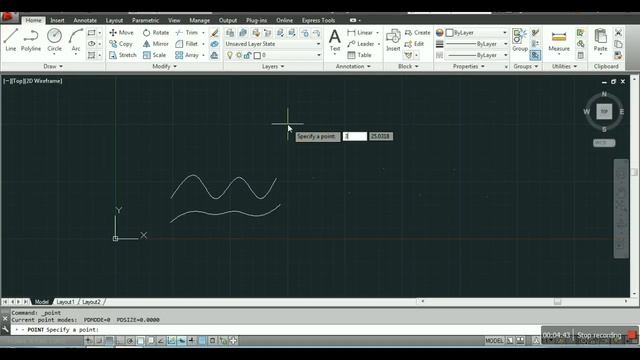Click the TOP face of ViewCube
Screen dimensions: 640x360
tap(604, 111)
